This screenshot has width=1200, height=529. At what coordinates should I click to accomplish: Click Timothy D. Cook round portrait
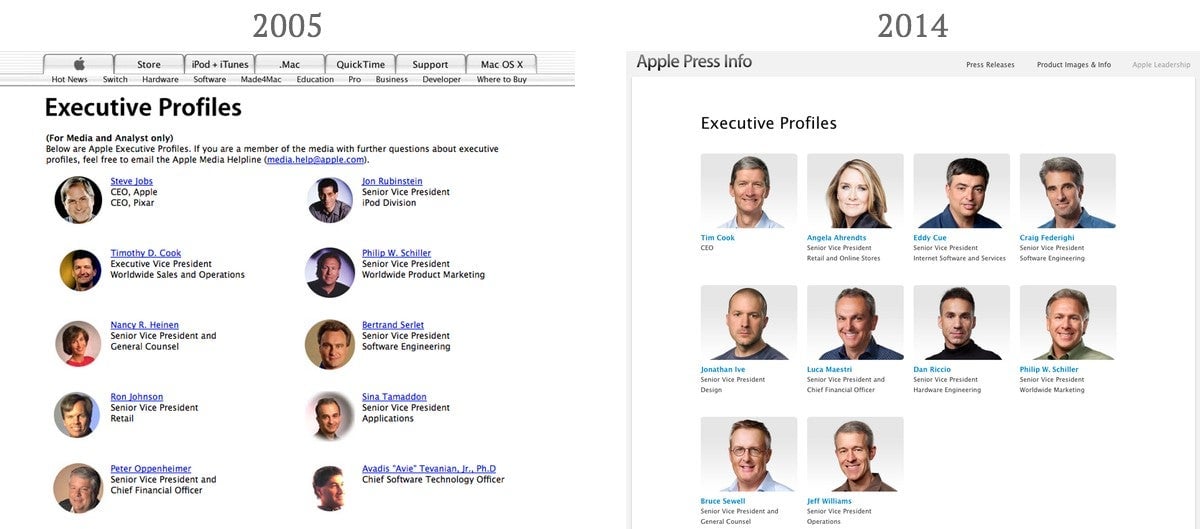click(x=80, y=270)
